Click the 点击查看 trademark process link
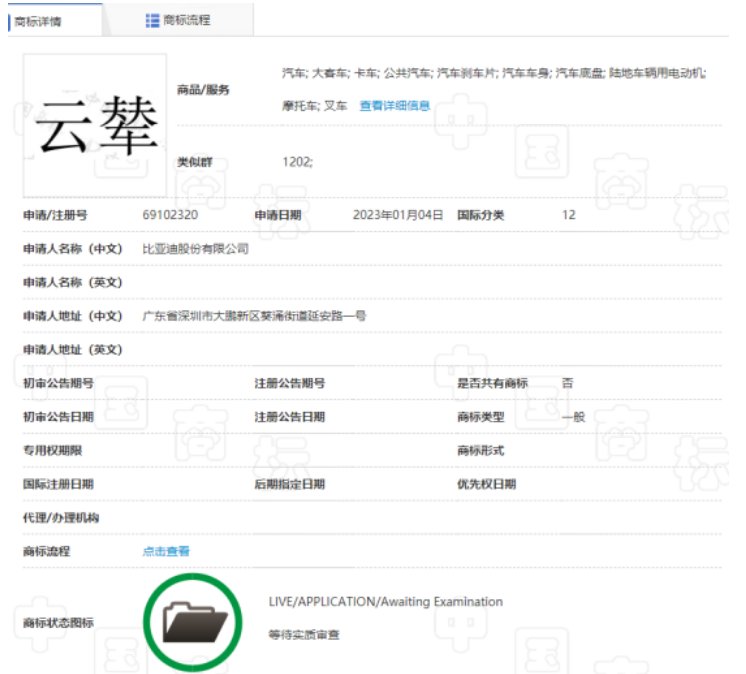 tap(166, 551)
